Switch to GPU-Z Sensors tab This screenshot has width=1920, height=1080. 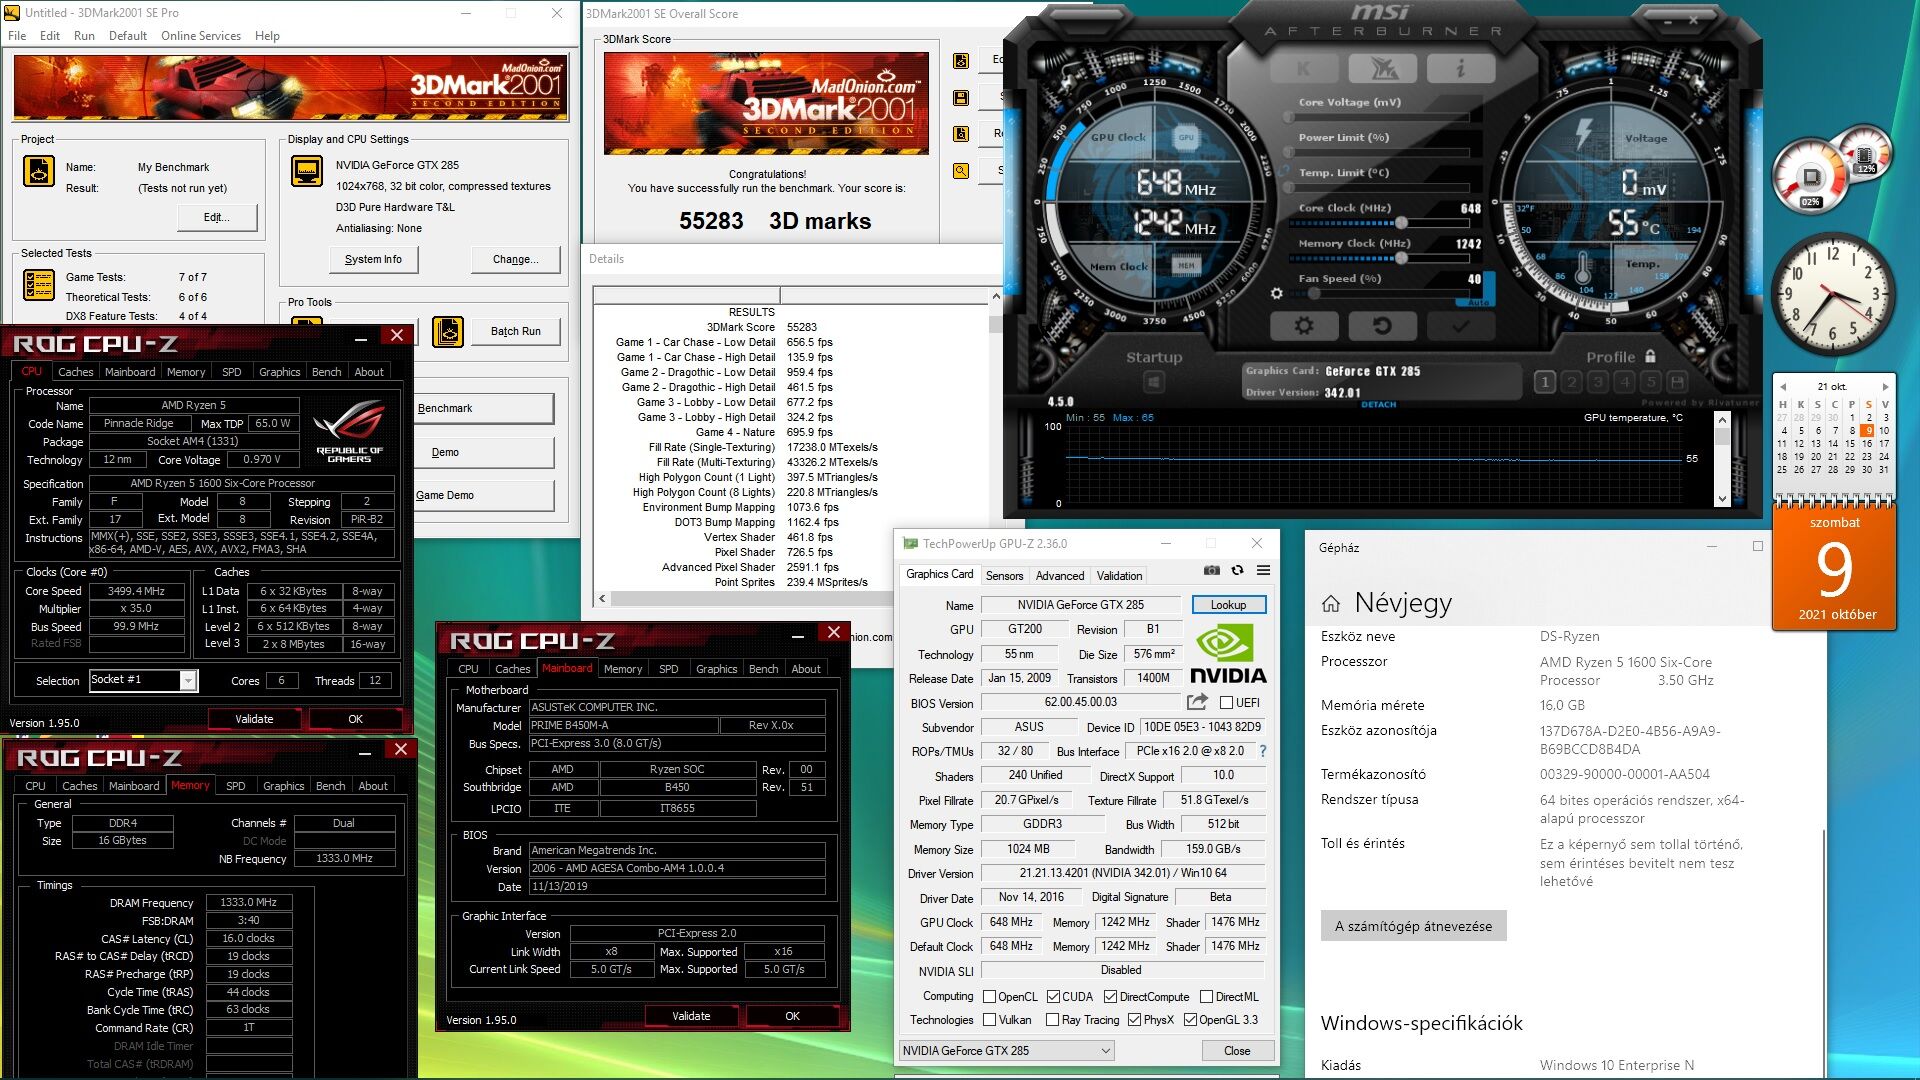1004,576
